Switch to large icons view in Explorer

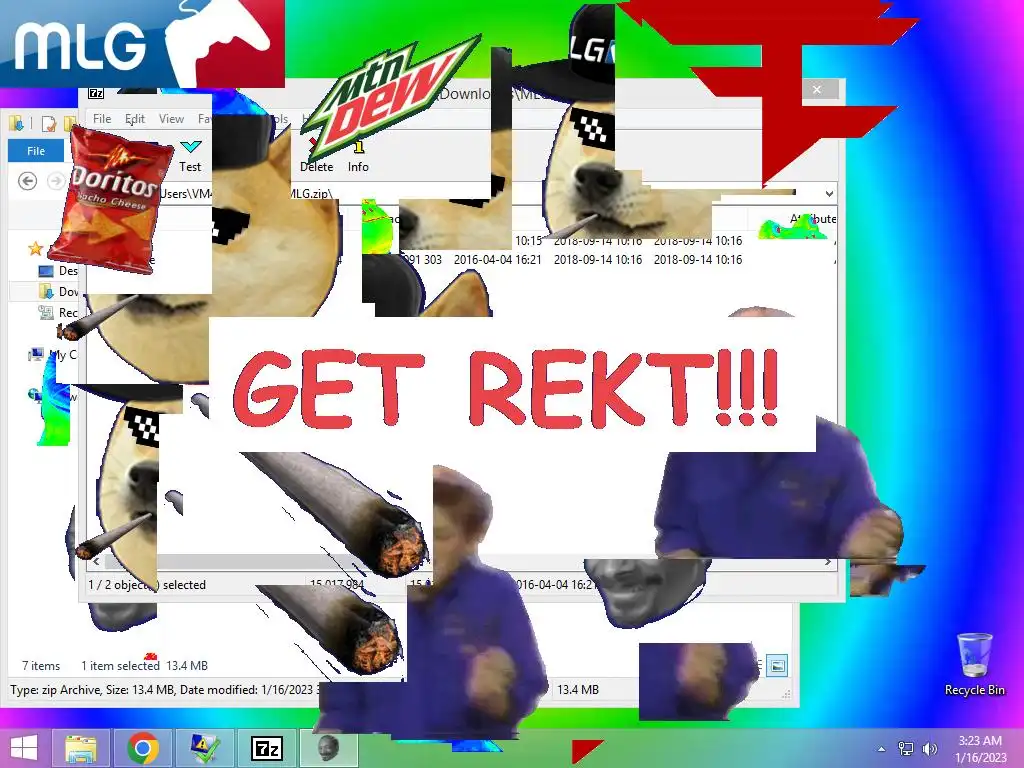776,666
